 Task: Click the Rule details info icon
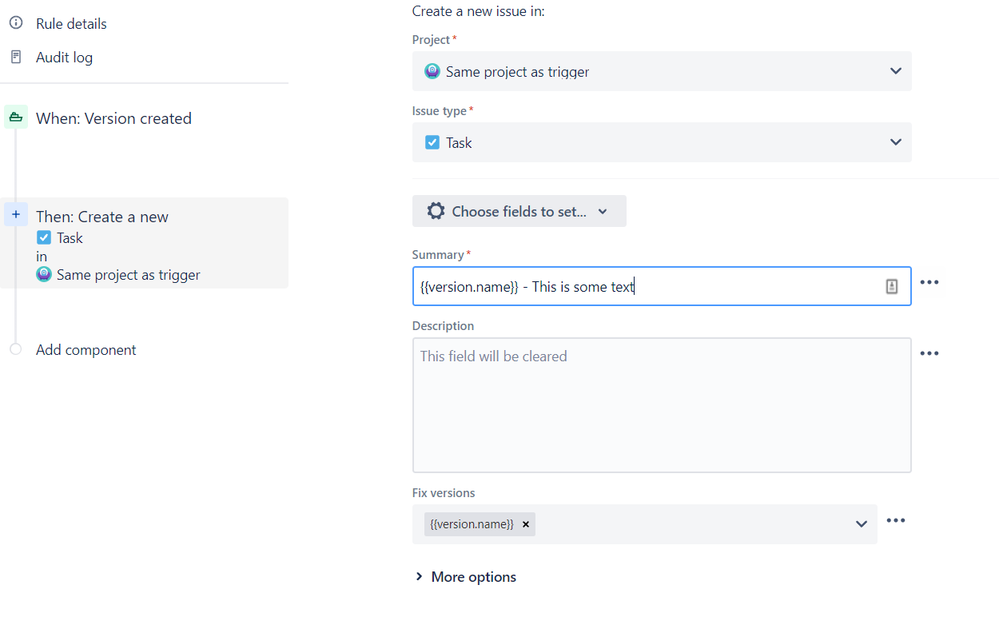[x=16, y=23]
